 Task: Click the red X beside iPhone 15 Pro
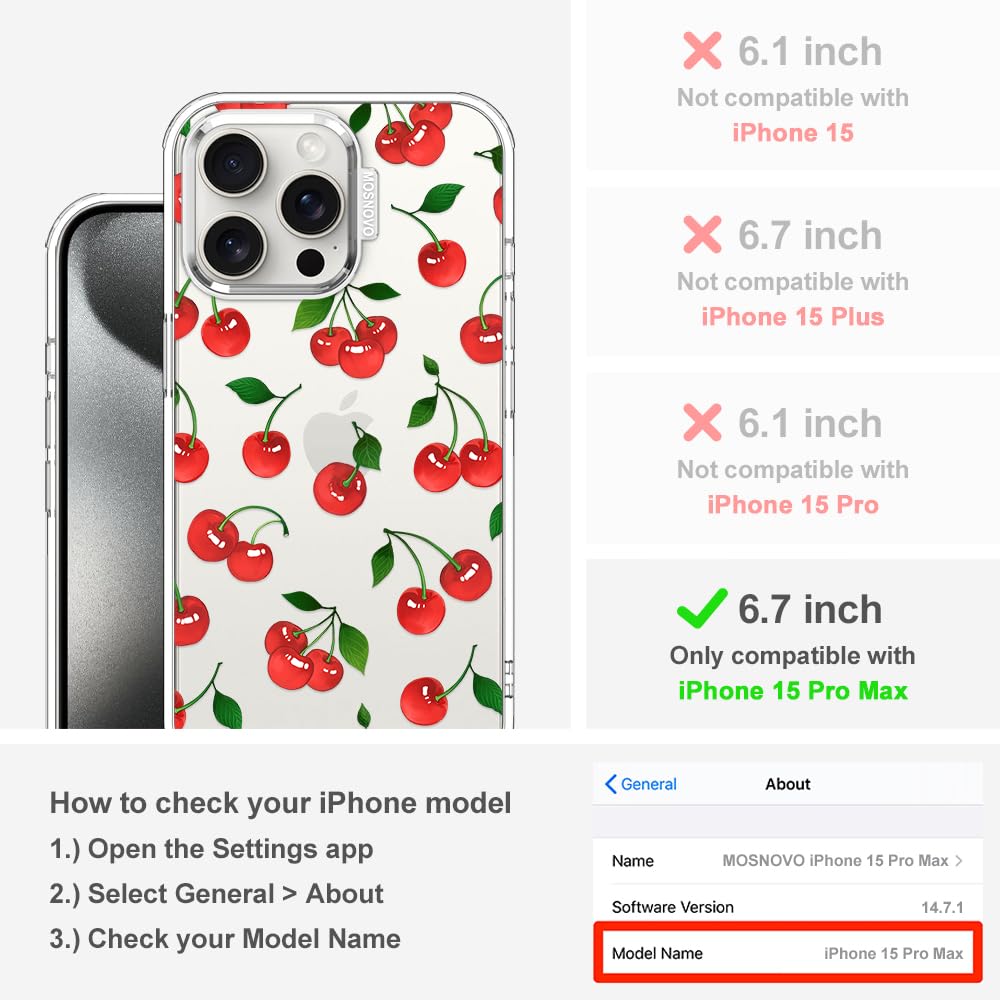click(702, 422)
